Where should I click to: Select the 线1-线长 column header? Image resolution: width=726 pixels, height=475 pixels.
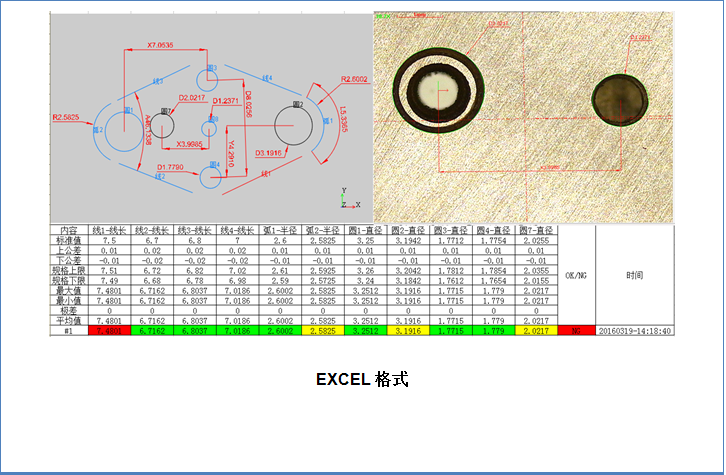point(110,230)
